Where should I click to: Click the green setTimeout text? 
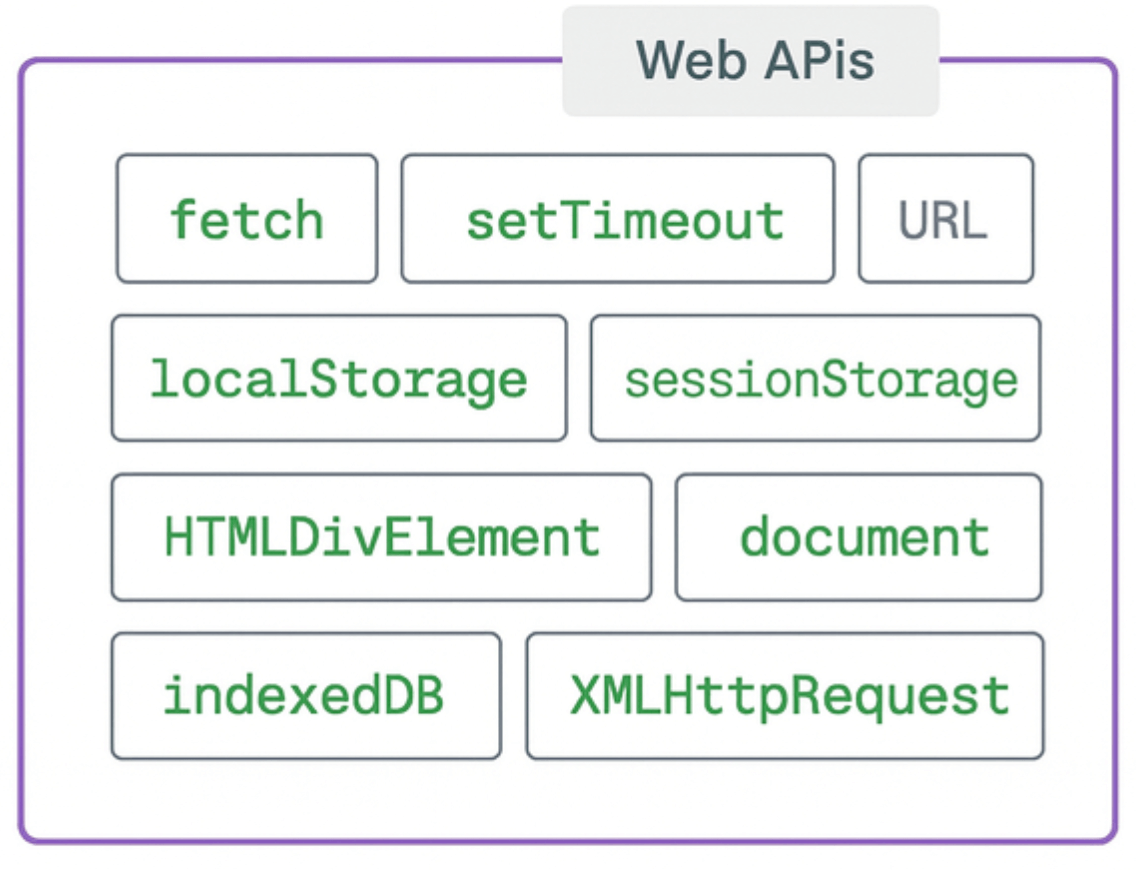[x=625, y=220]
